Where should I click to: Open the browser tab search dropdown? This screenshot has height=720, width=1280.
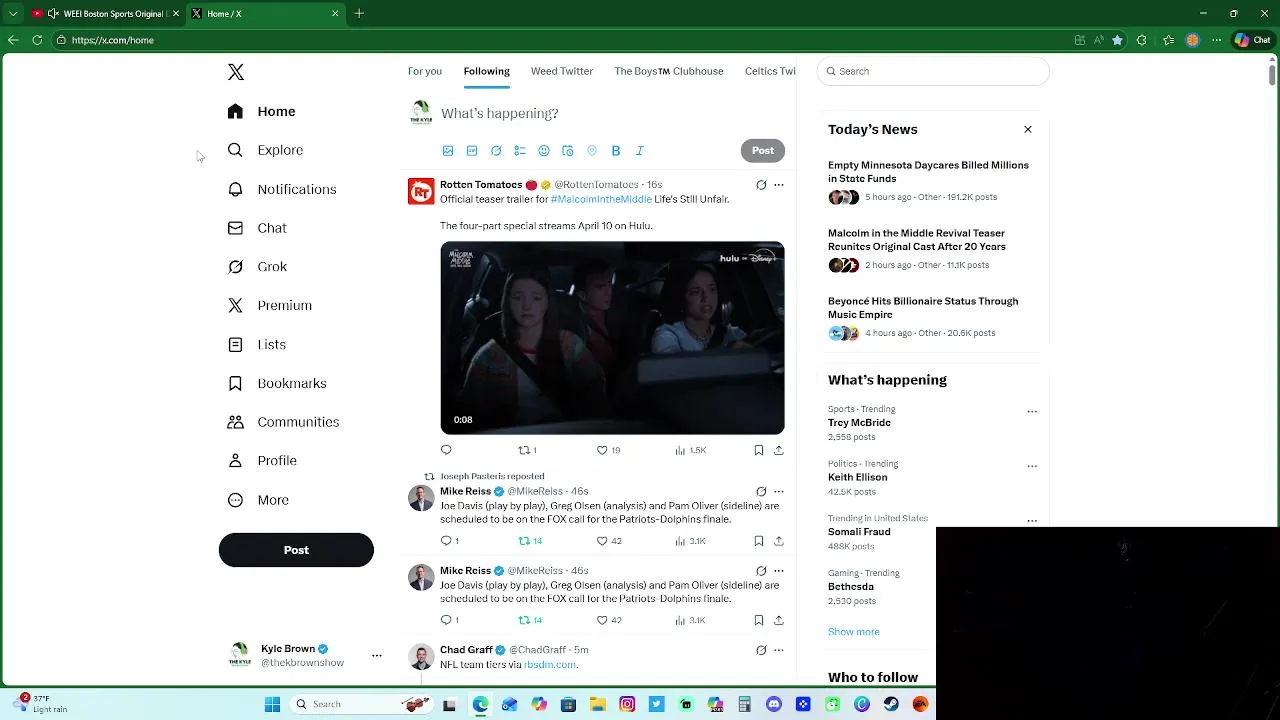[x=13, y=14]
